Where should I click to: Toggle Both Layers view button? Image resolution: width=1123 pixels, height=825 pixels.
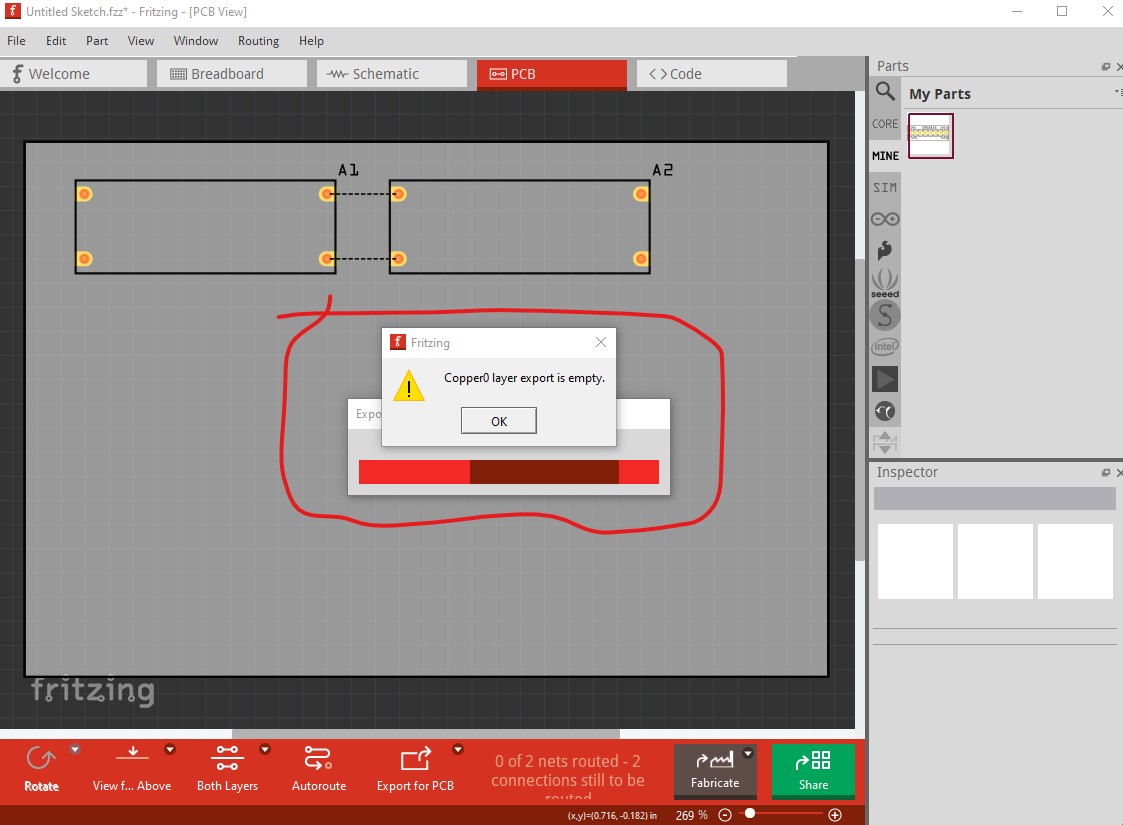coord(227,768)
